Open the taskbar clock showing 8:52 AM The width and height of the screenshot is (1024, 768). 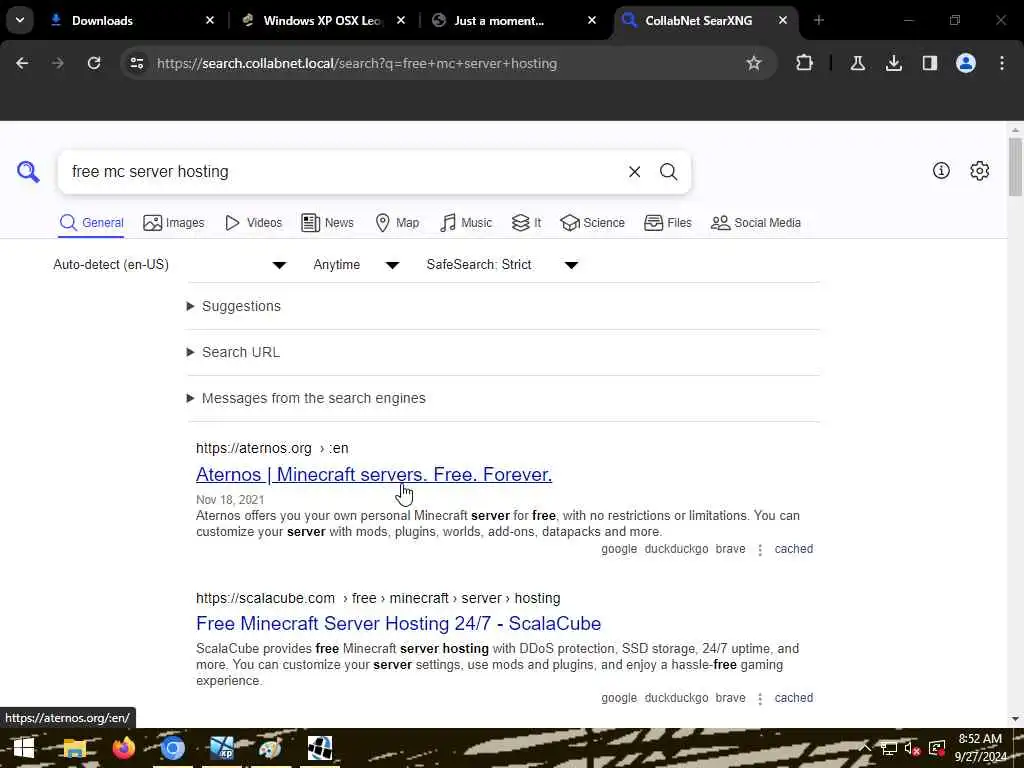980,748
